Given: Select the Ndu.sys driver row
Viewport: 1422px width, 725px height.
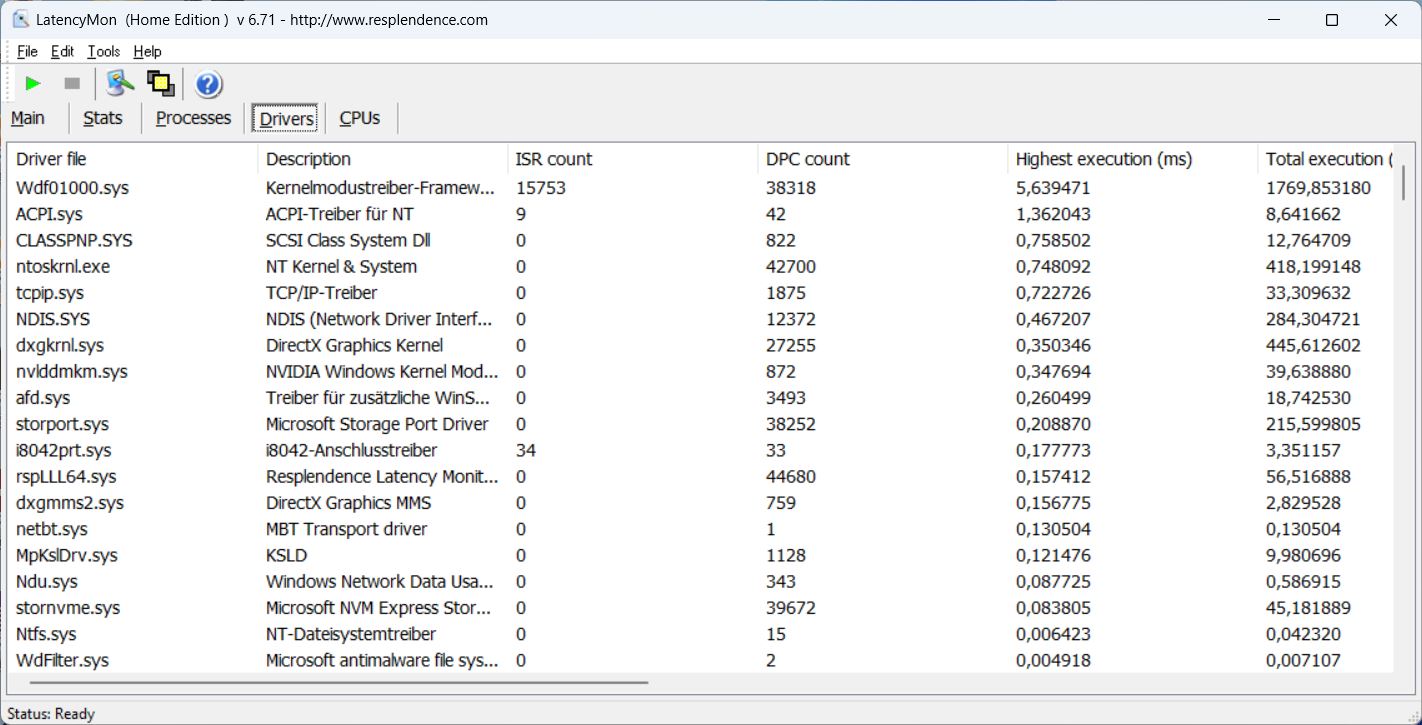Looking at the screenshot, I should 700,581.
